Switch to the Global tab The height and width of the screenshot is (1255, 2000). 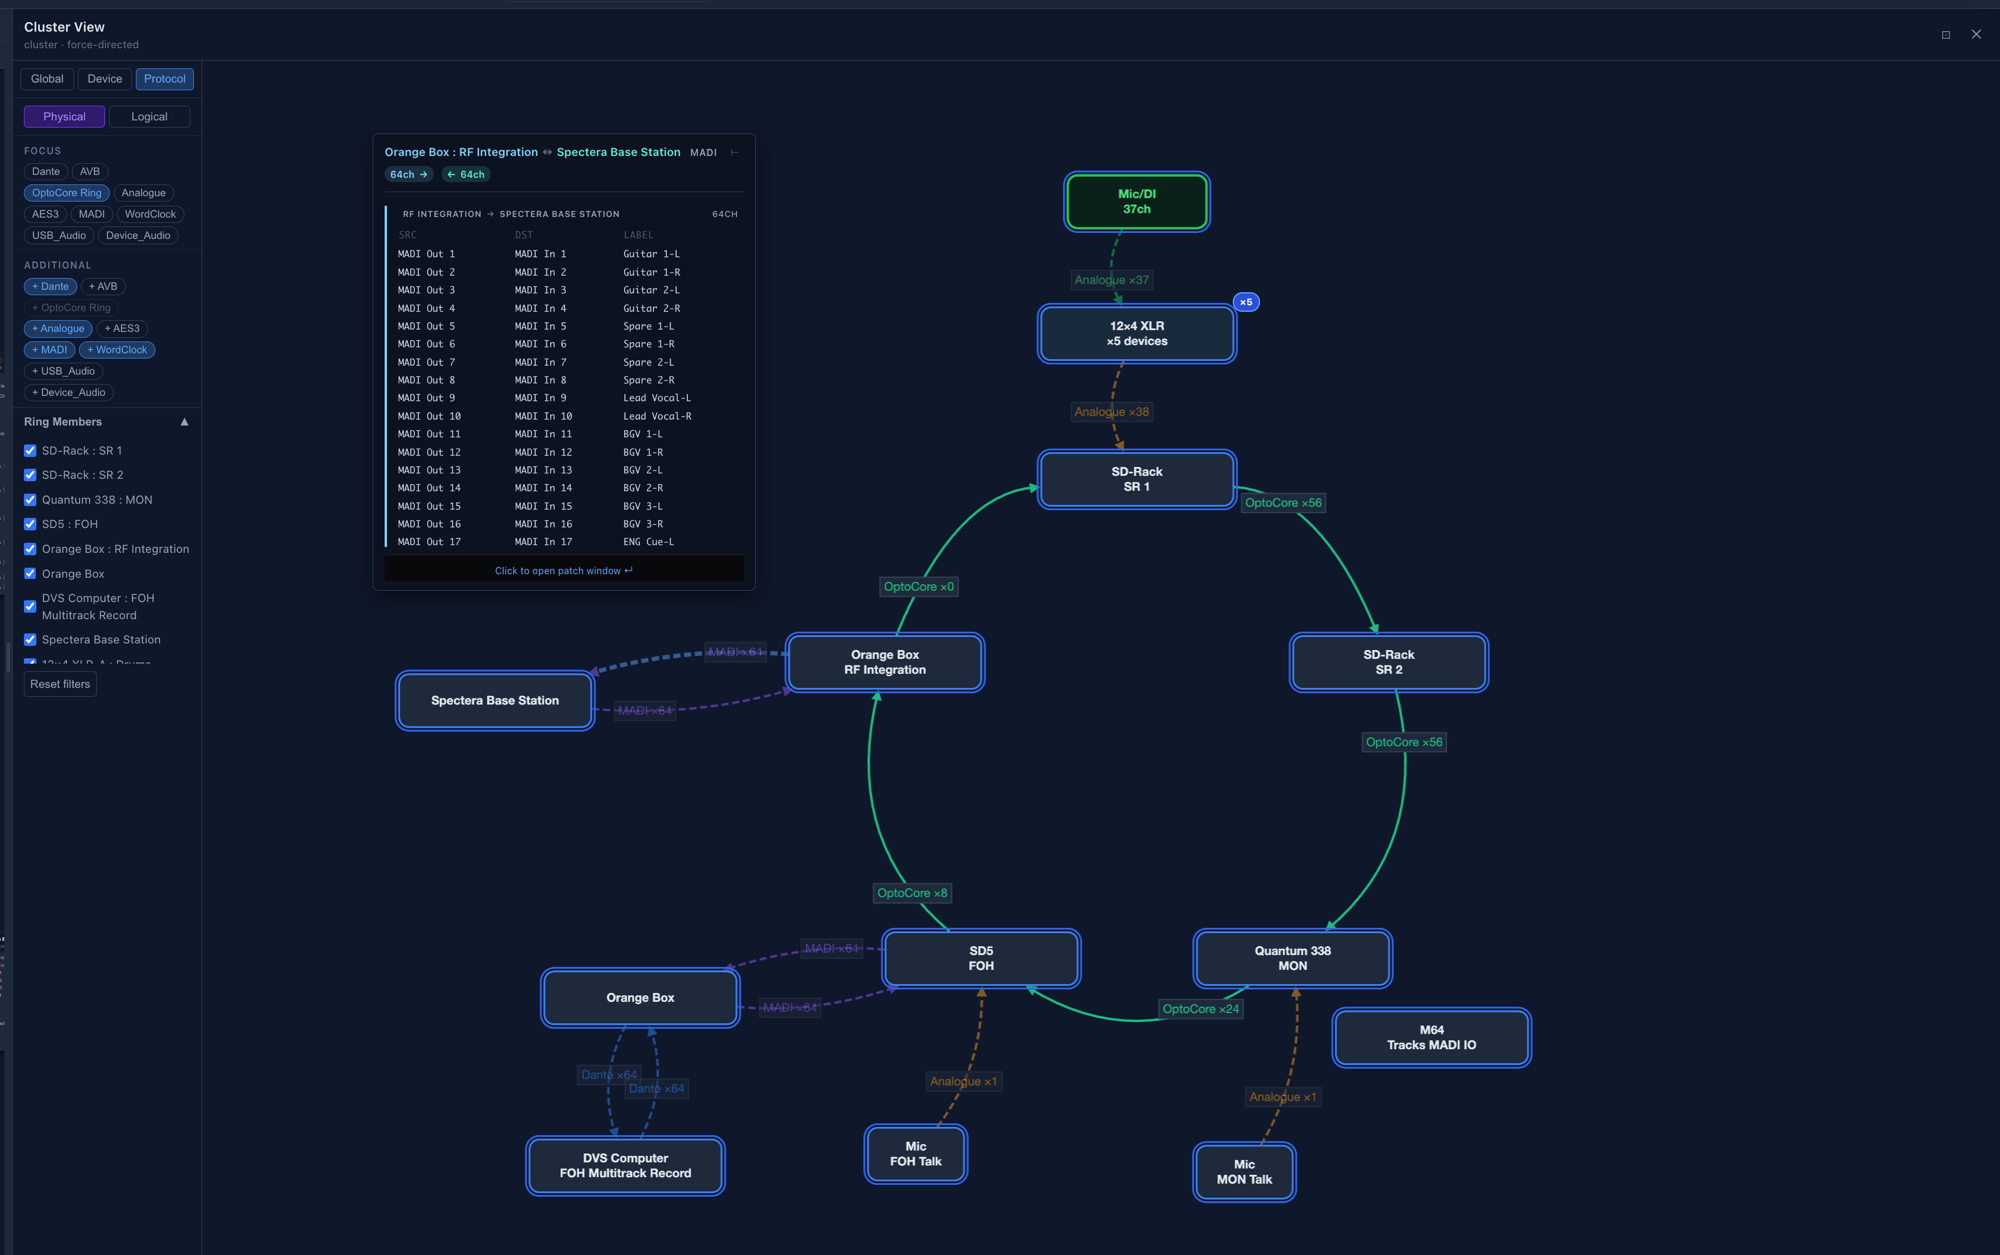[47, 79]
